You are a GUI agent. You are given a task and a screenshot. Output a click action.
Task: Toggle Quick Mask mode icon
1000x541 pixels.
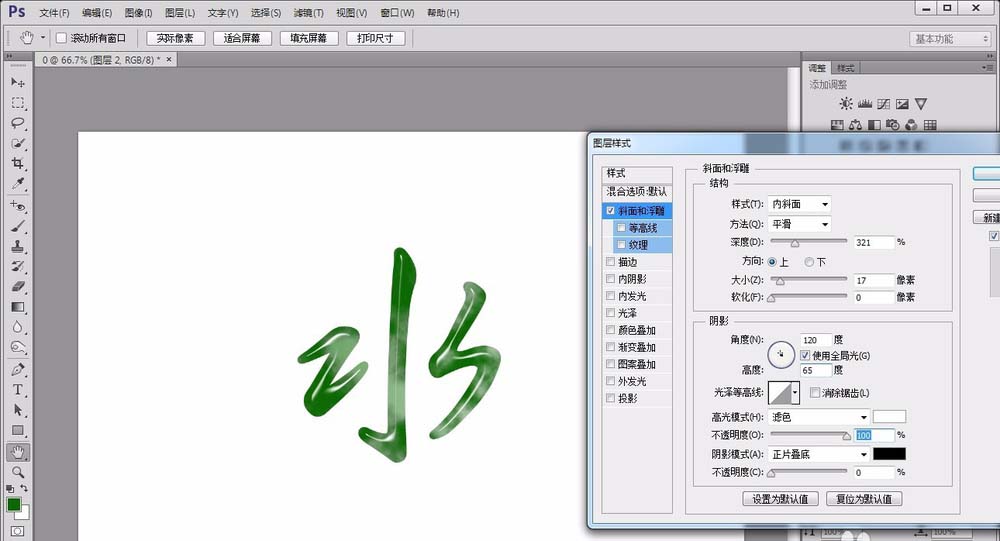(x=18, y=531)
